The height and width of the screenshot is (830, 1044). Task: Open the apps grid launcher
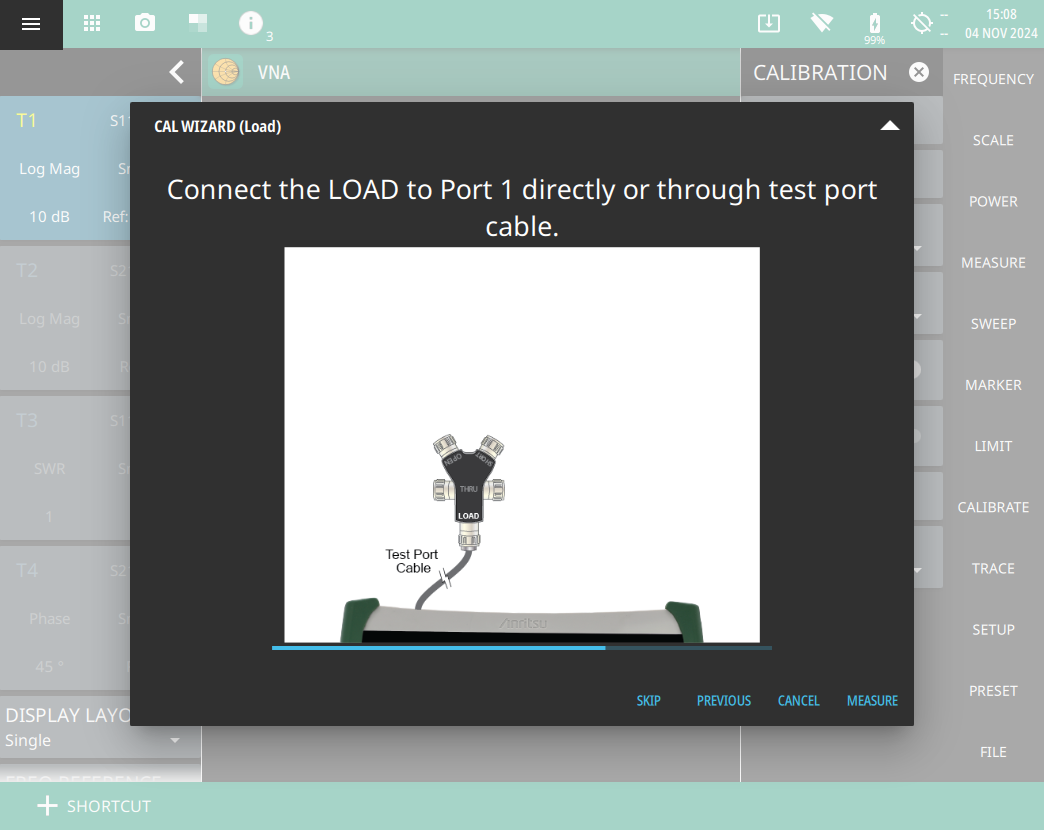tap(91, 23)
